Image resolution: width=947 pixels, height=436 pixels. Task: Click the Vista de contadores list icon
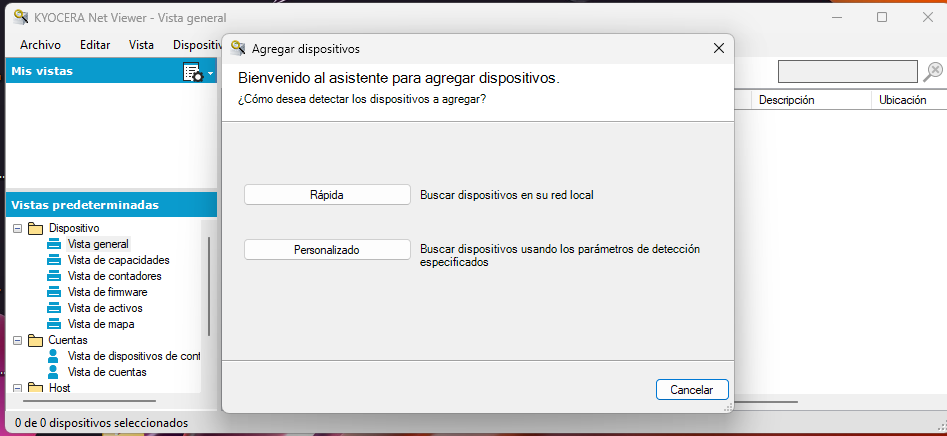(54, 276)
